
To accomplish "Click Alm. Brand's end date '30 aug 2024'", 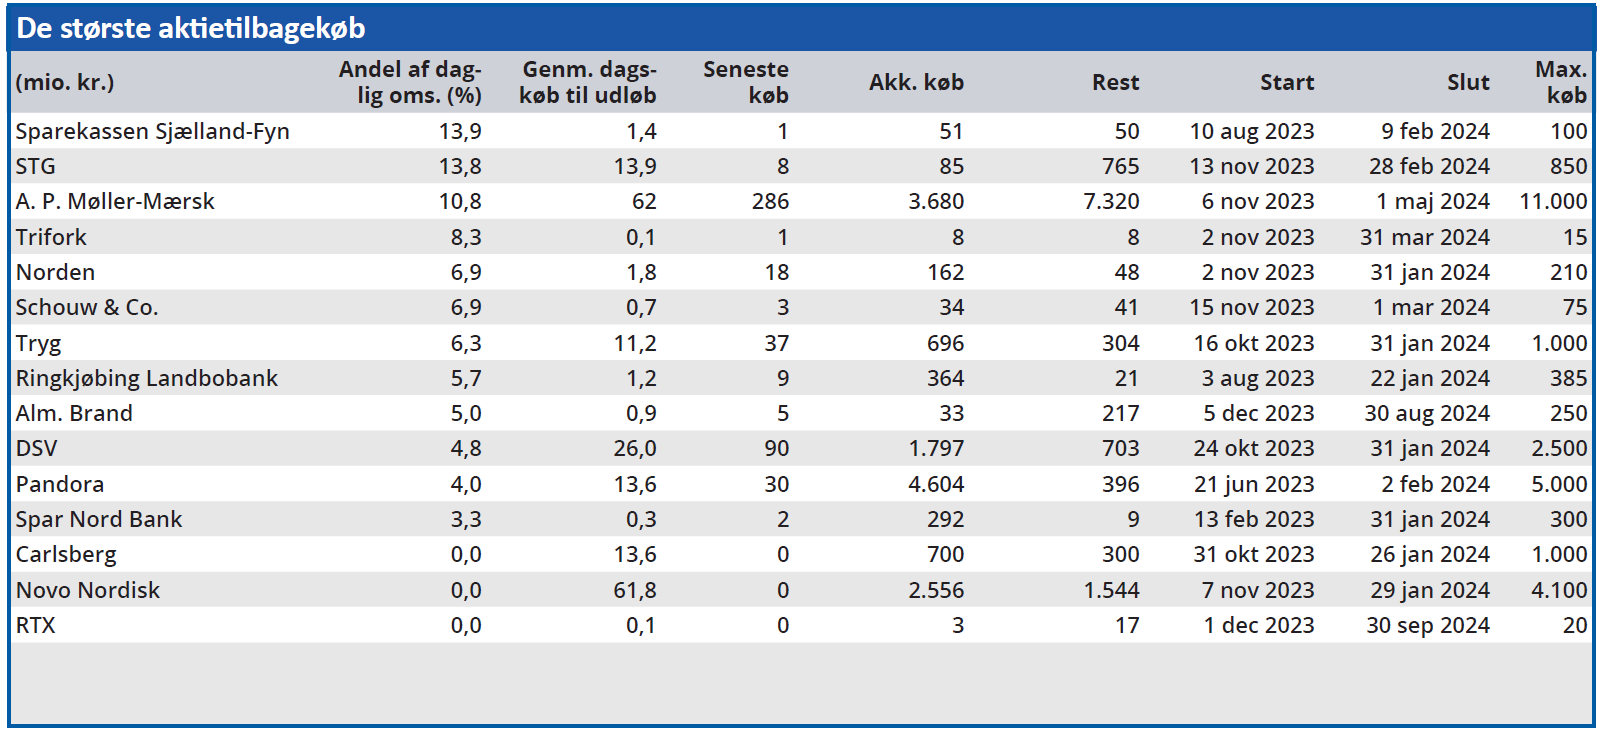I will pos(1427,414).
